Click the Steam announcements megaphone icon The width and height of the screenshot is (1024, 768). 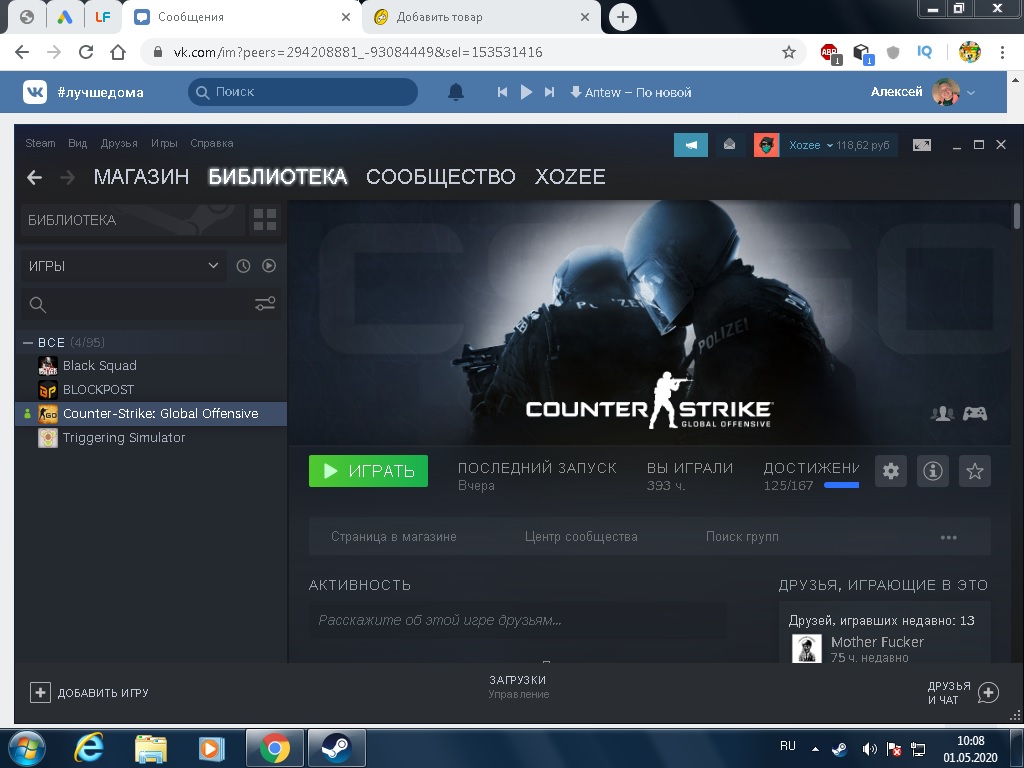[x=690, y=145]
